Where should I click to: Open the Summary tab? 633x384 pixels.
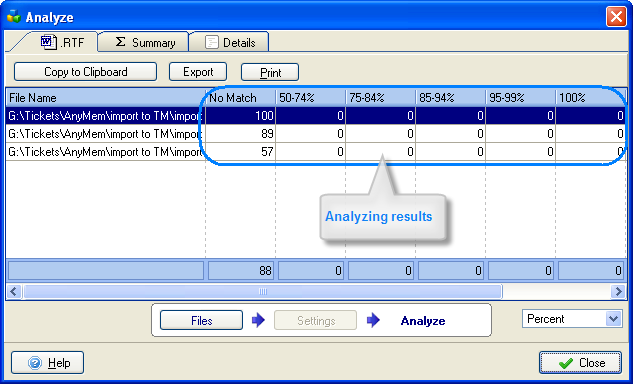[144, 42]
